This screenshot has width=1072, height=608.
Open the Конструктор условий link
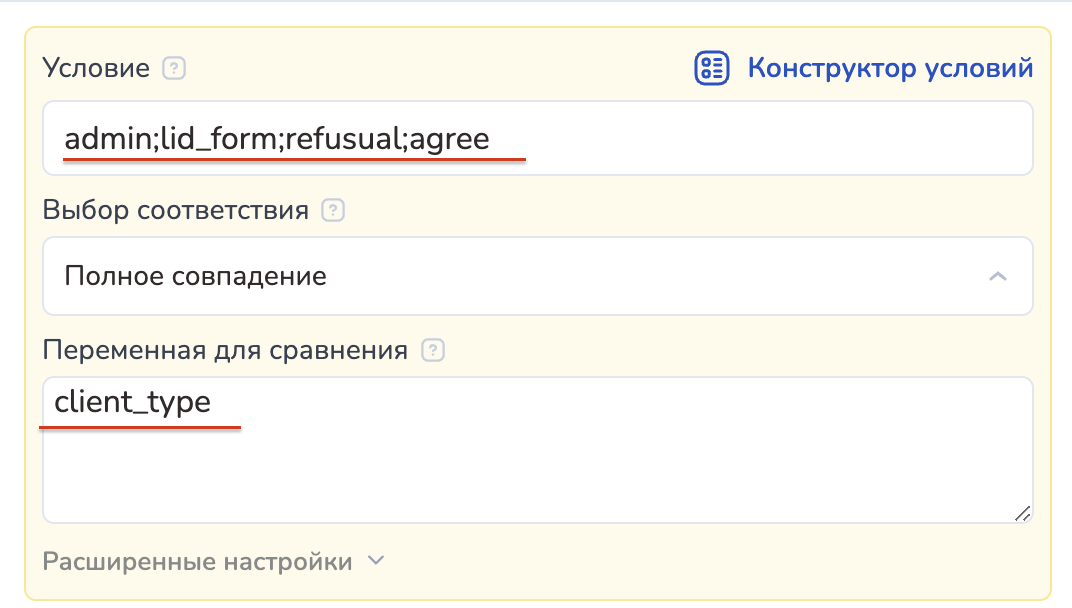(890, 69)
